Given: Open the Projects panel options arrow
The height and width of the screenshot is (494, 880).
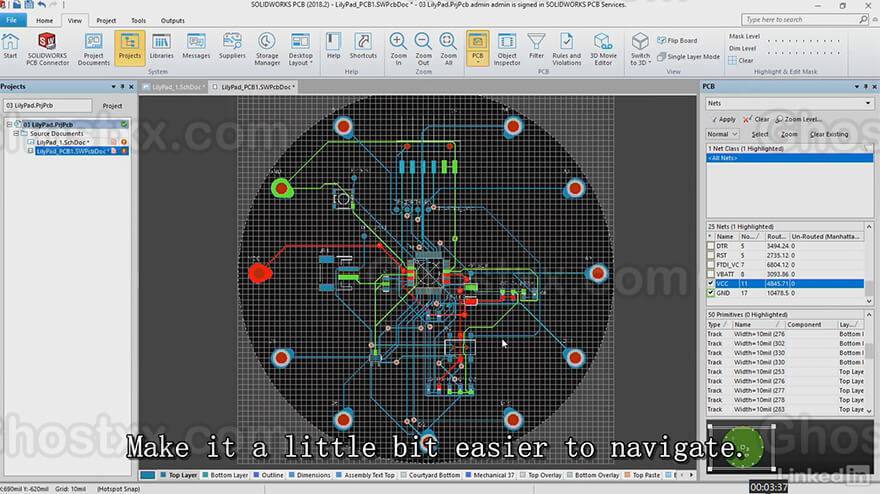Looking at the screenshot, I should click(x=113, y=87).
